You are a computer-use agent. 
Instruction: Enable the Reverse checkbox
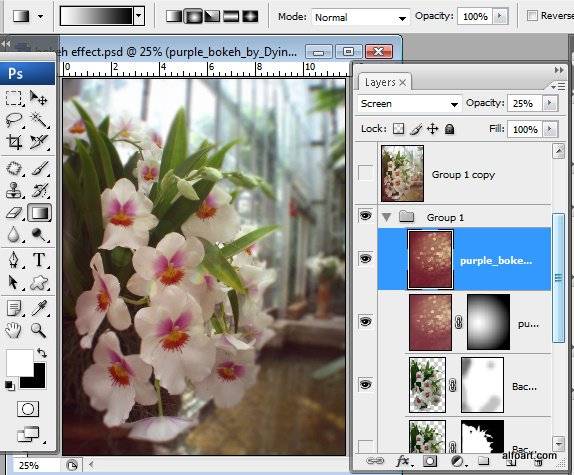tap(532, 15)
